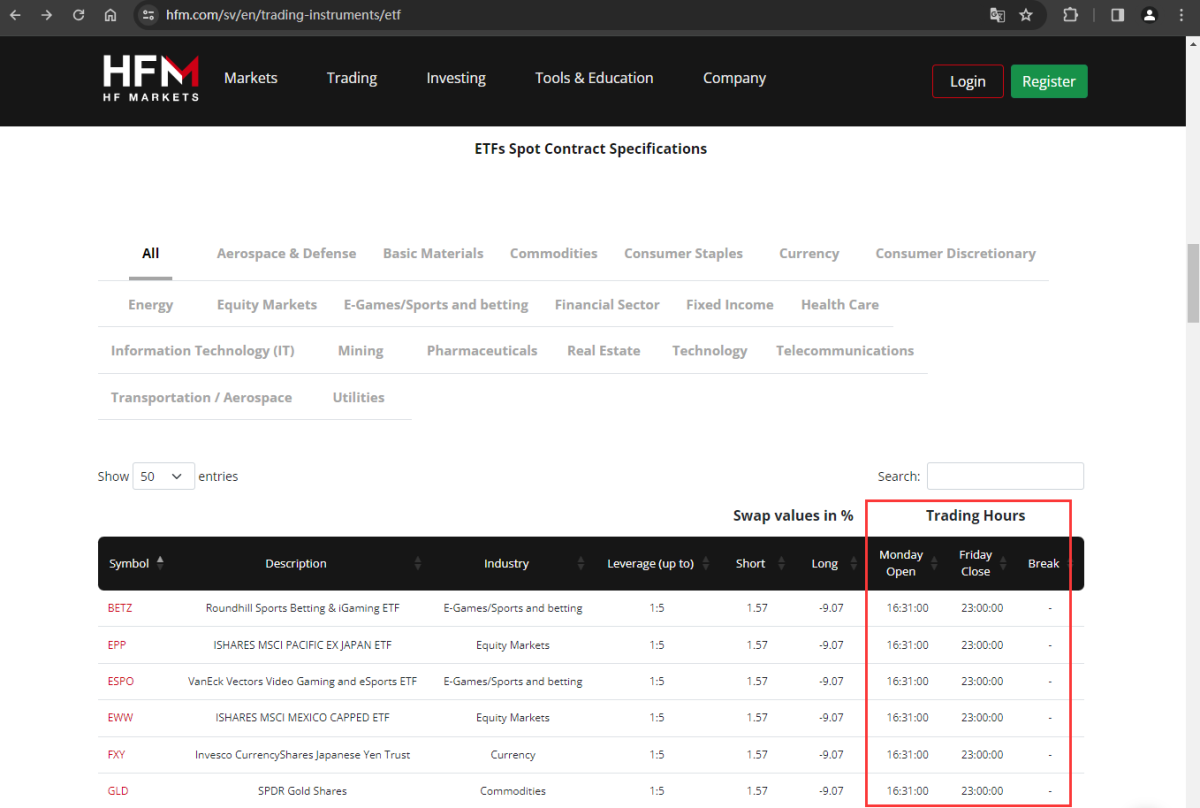Bookmark this page with the star icon

pyautogui.click(x=1026, y=15)
